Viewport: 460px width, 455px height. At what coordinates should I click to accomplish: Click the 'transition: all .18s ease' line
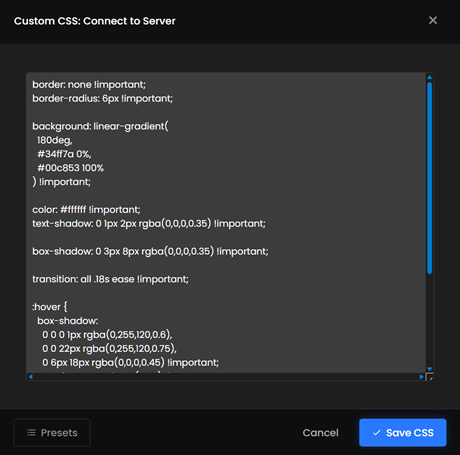coord(110,279)
